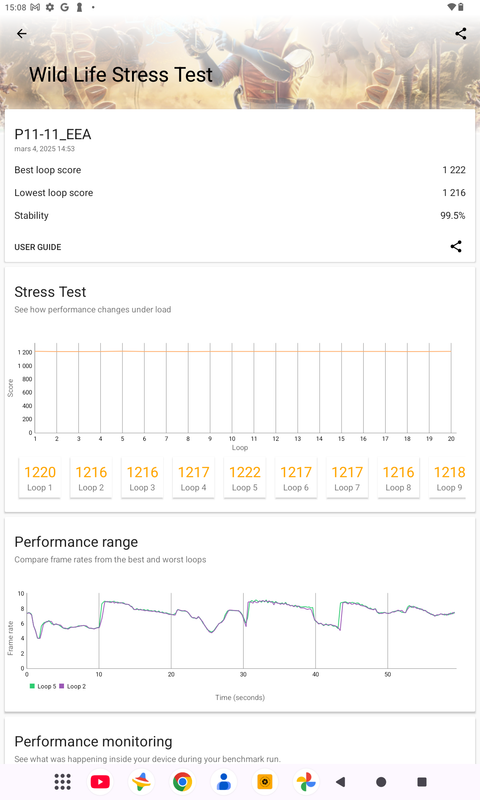Open the app drawer grid icon
The height and width of the screenshot is (800, 480).
click(x=62, y=782)
